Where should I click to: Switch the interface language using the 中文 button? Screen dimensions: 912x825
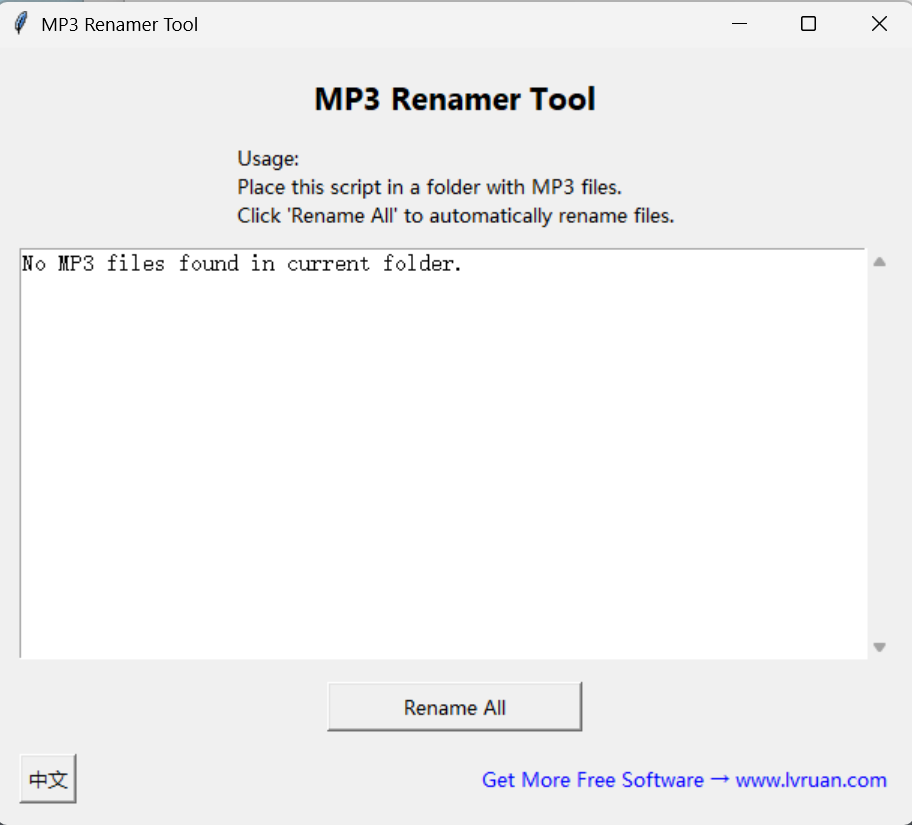point(47,779)
